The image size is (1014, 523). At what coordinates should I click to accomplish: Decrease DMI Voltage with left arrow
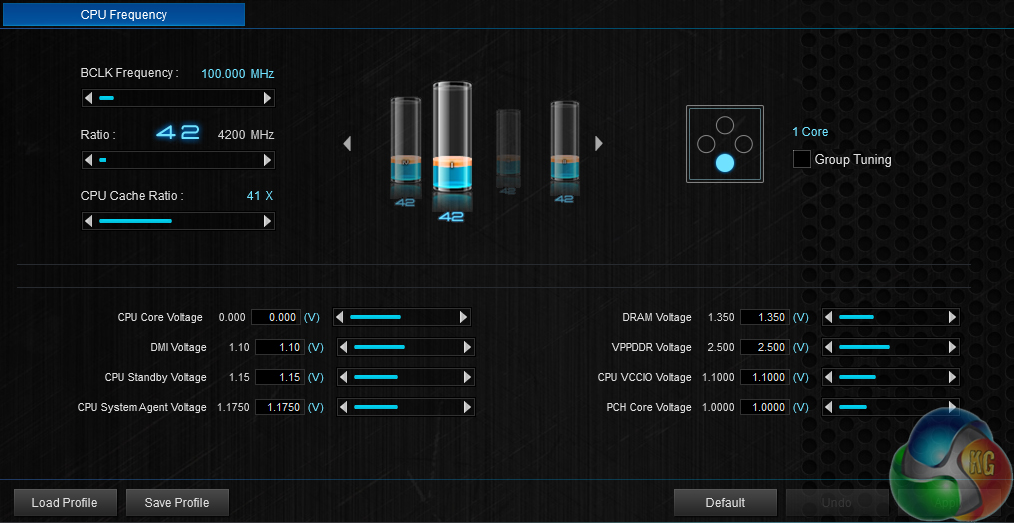pyautogui.click(x=343, y=347)
